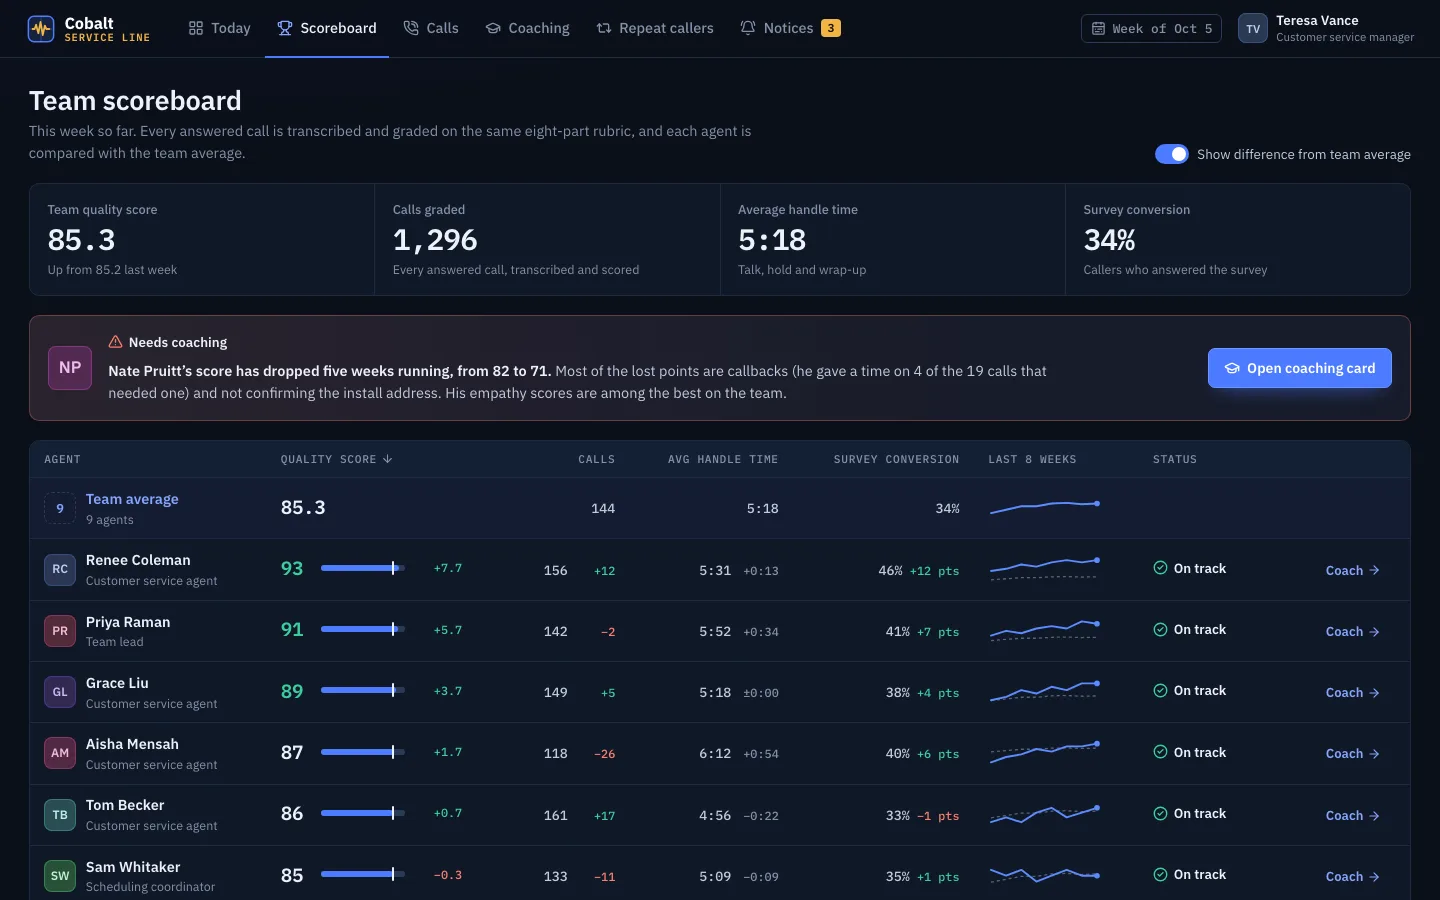Click the Team average row label

pos(132,499)
